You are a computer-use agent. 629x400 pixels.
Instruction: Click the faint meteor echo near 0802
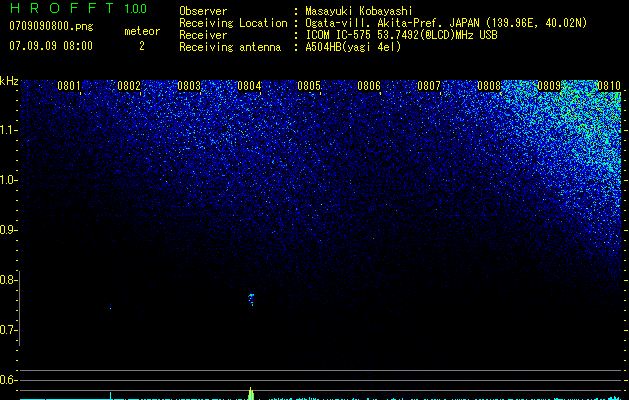(110, 307)
